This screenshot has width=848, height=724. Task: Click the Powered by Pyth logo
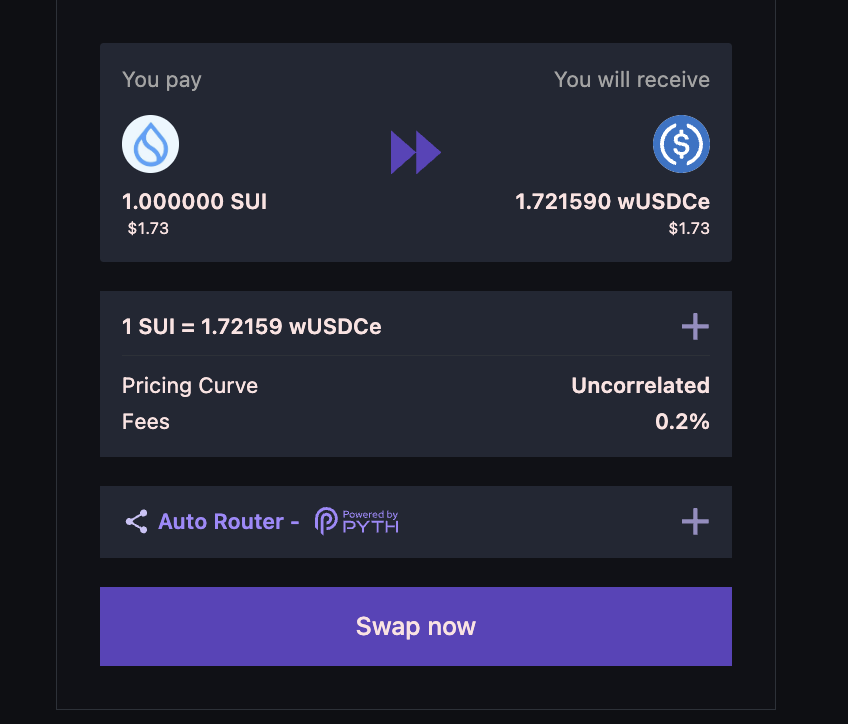(357, 521)
